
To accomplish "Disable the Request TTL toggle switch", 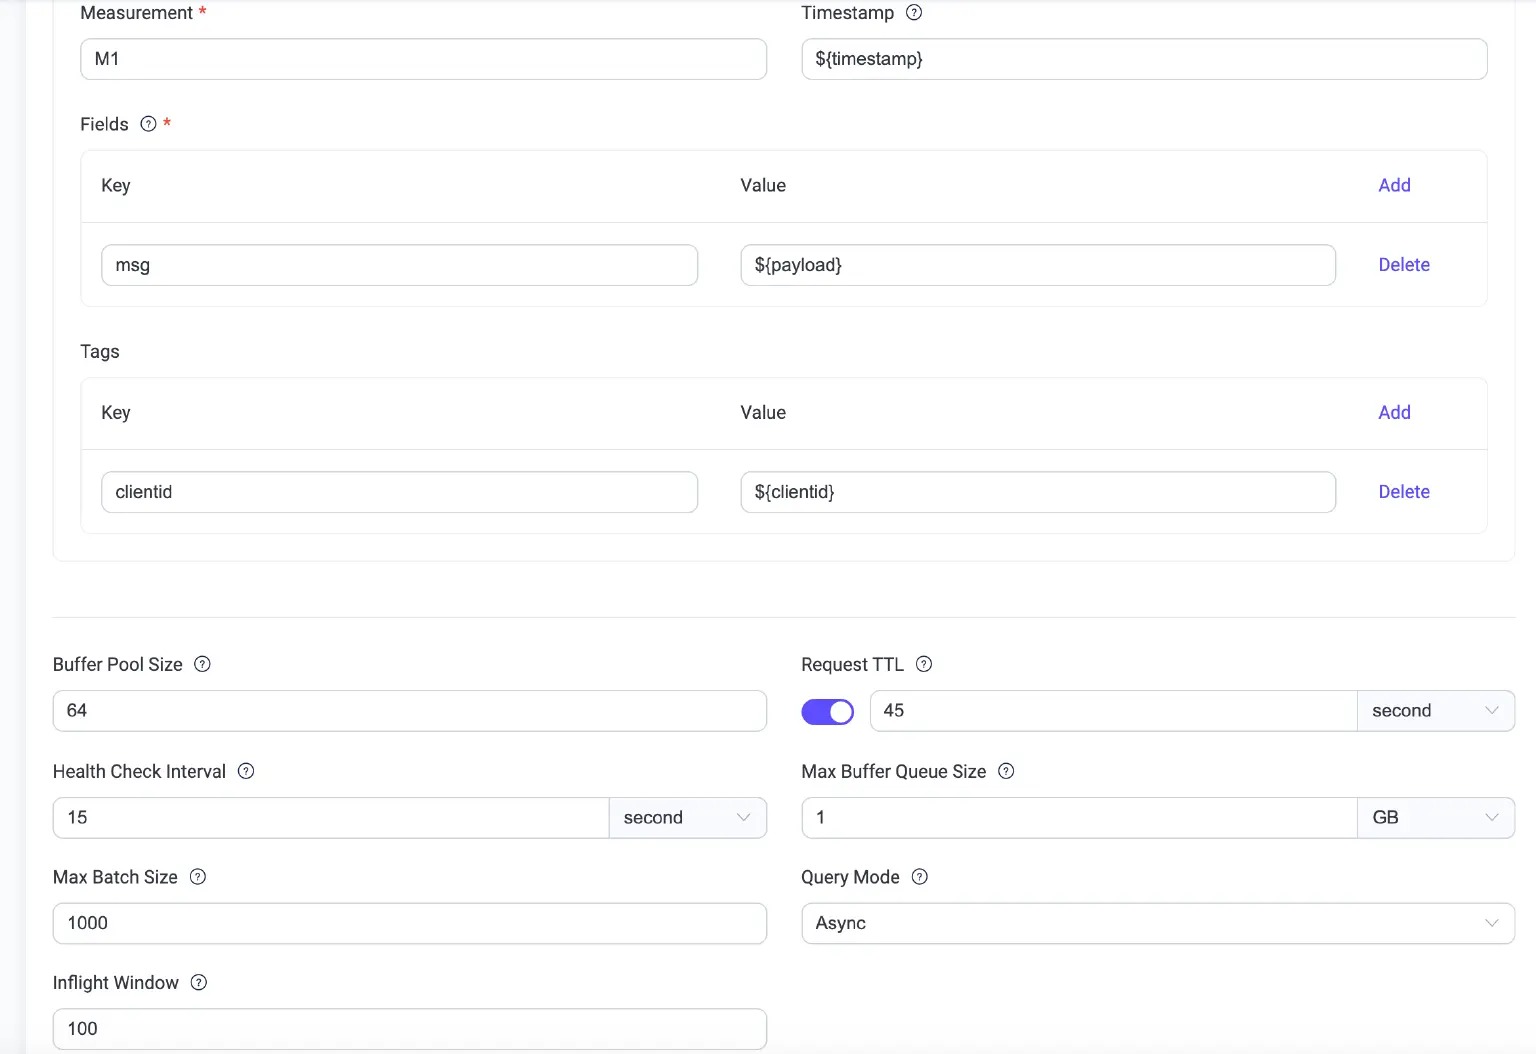I will pyautogui.click(x=827, y=711).
